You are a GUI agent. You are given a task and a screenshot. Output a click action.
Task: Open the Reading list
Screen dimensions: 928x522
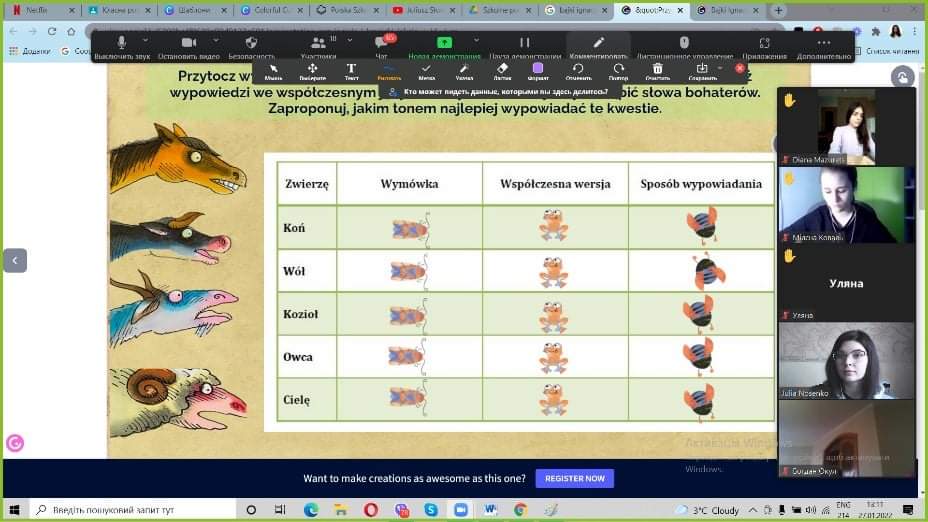pyautogui.click(x=888, y=51)
